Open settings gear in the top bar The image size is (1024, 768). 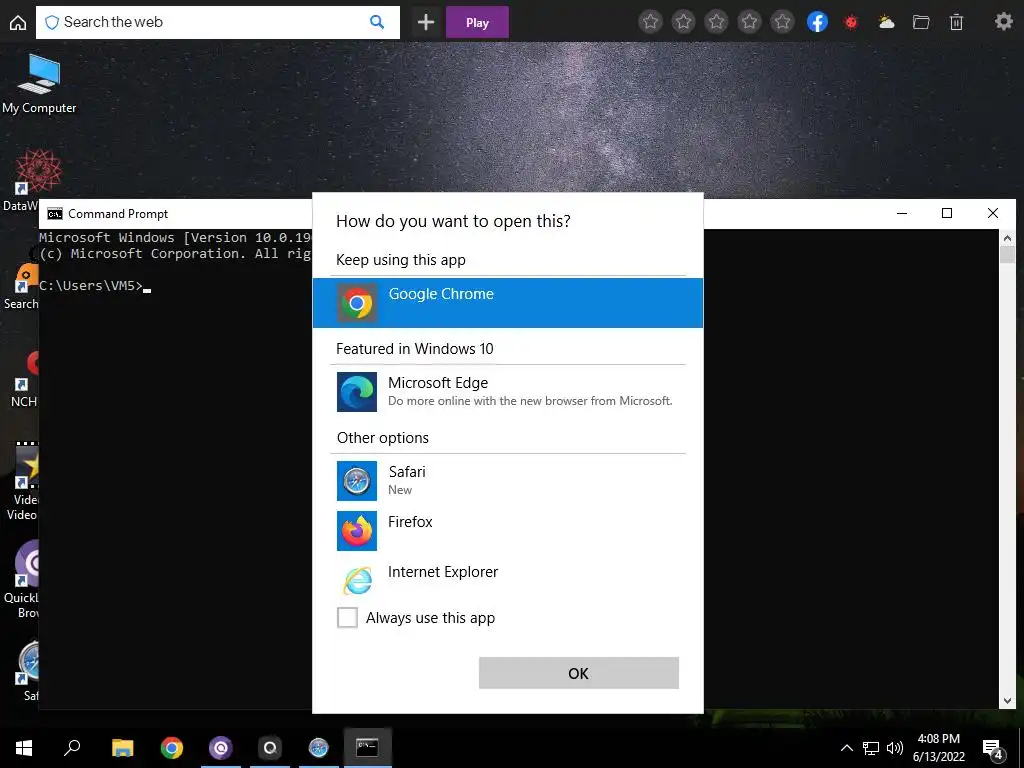point(1004,22)
